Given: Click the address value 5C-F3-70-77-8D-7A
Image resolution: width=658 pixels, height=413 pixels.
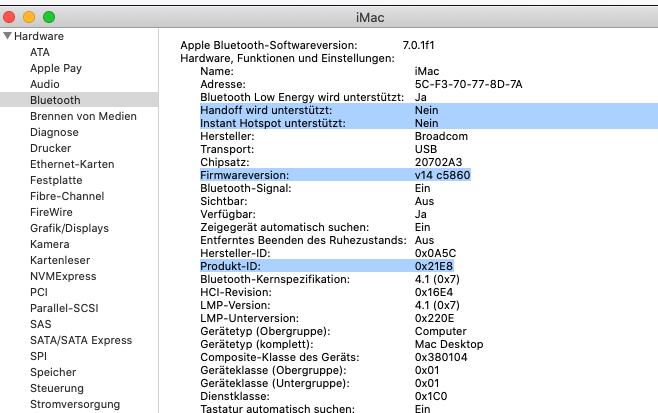Looking at the screenshot, I should [x=468, y=84].
